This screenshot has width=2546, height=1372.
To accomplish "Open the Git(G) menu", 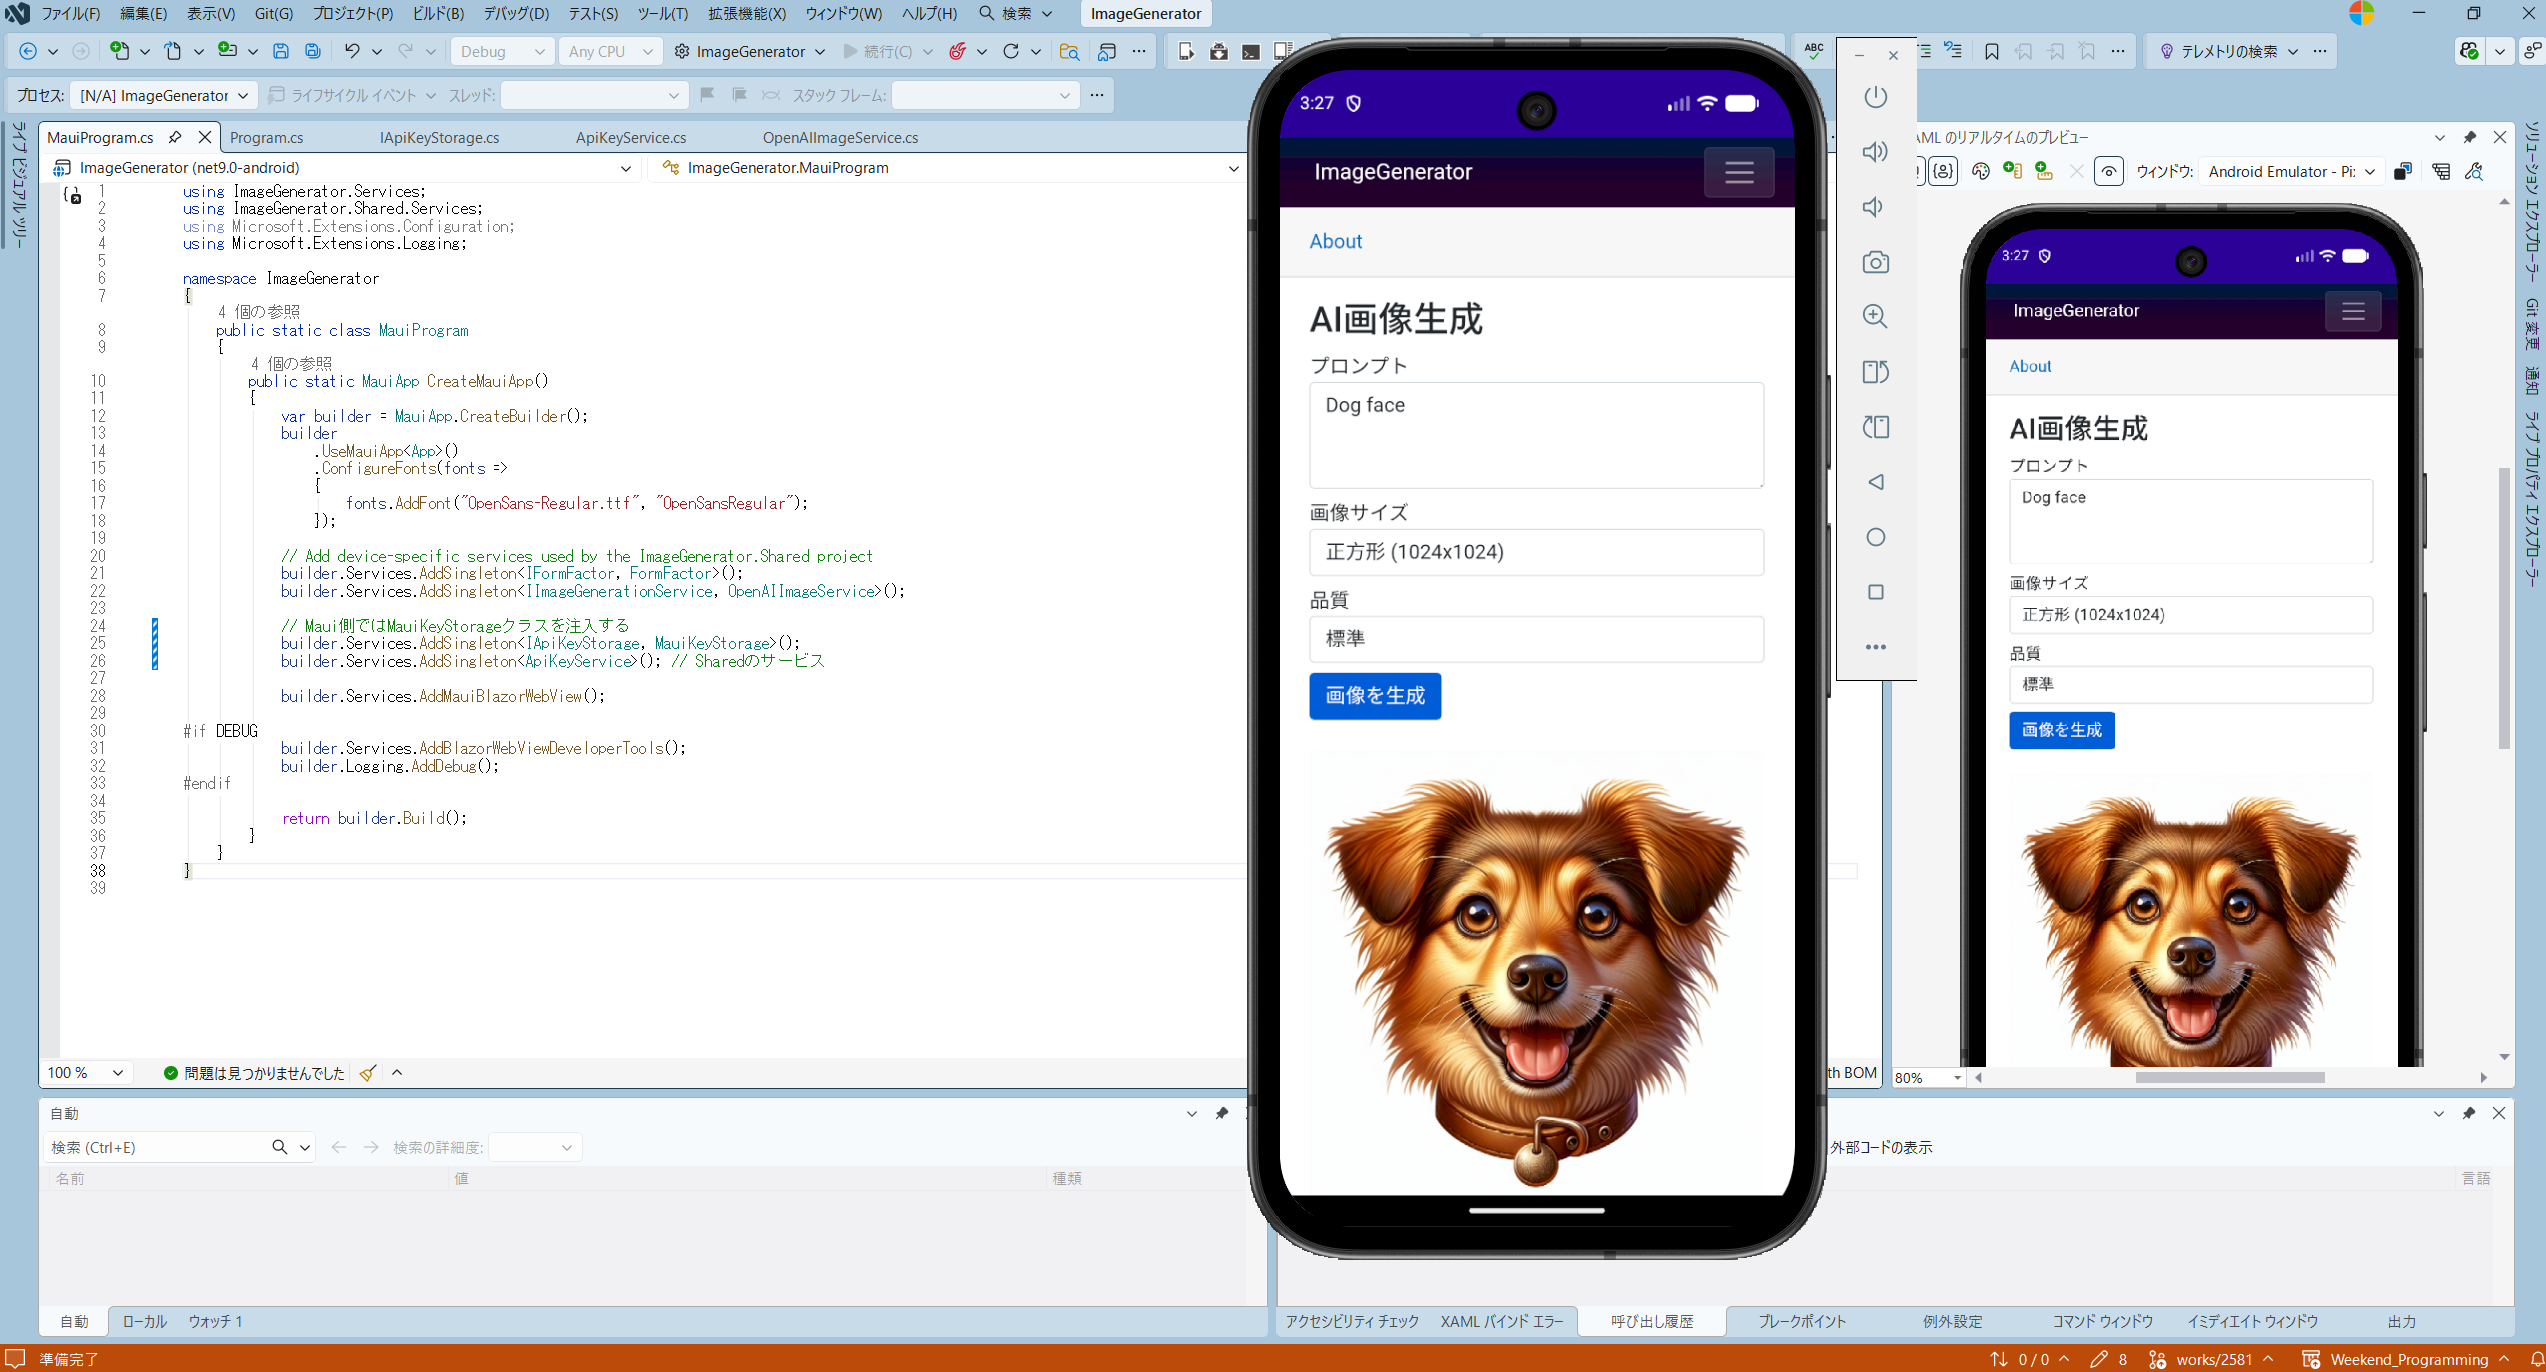I will [x=273, y=13].
